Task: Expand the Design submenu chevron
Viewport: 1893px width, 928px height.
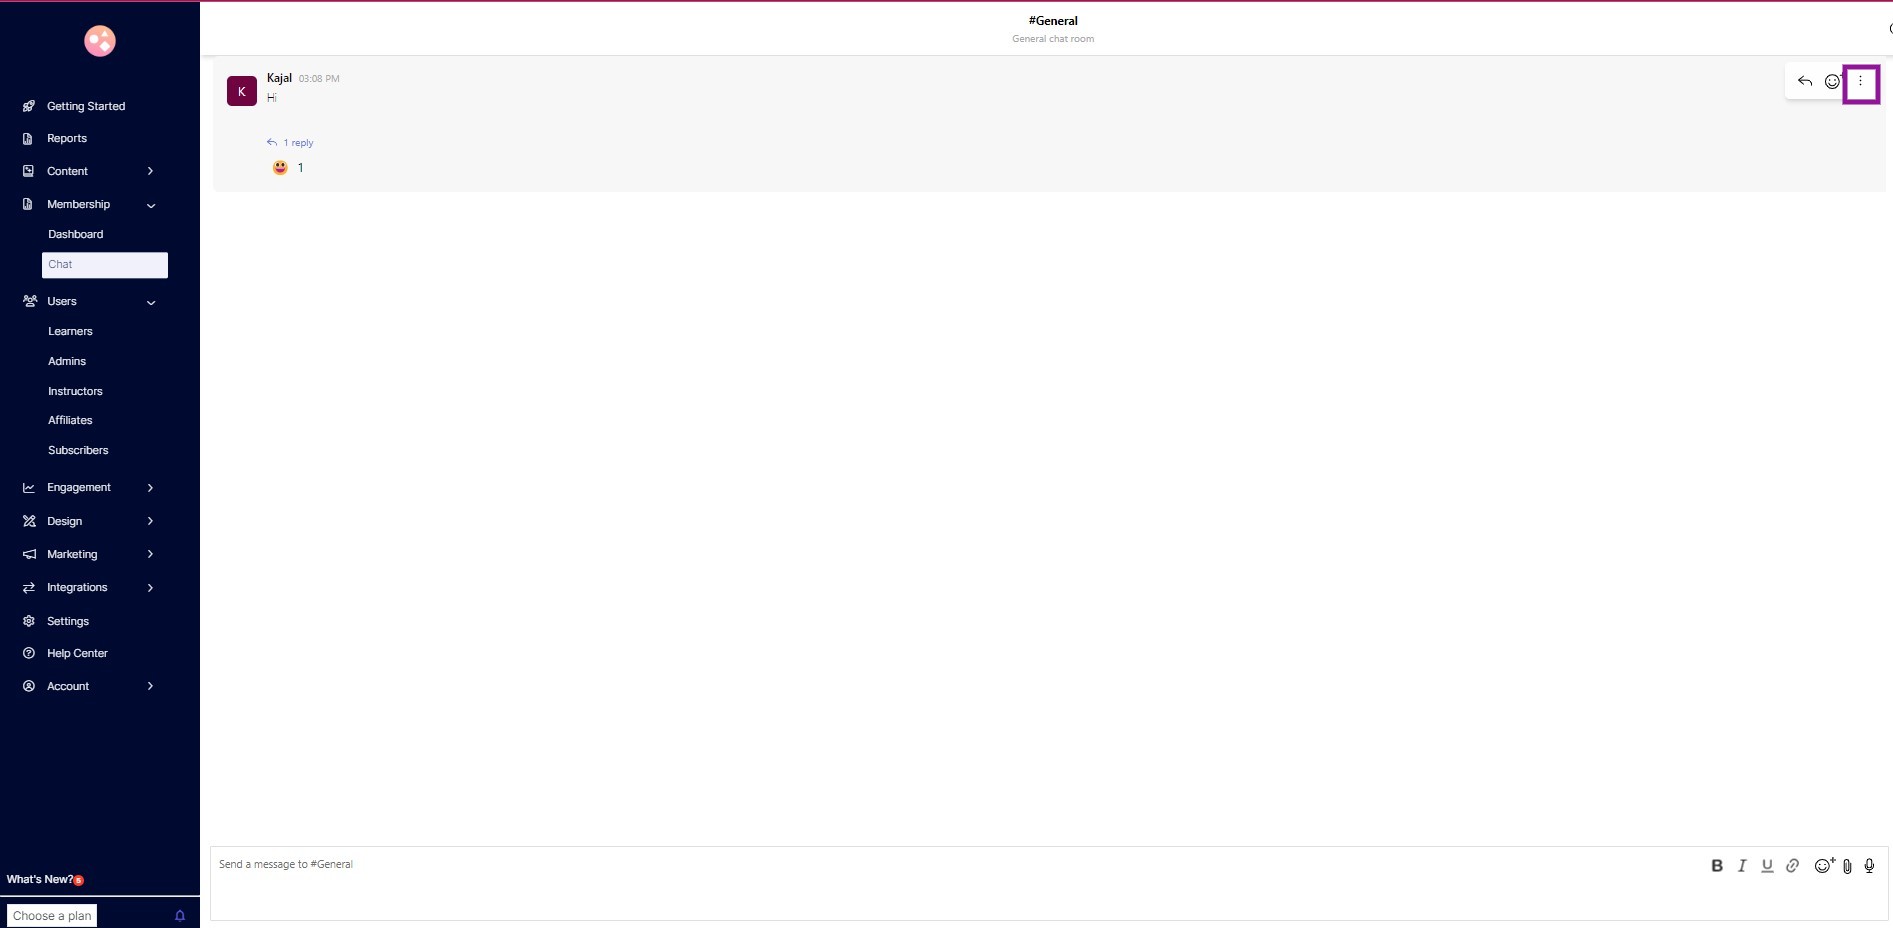Action: (x=151, y=521)
